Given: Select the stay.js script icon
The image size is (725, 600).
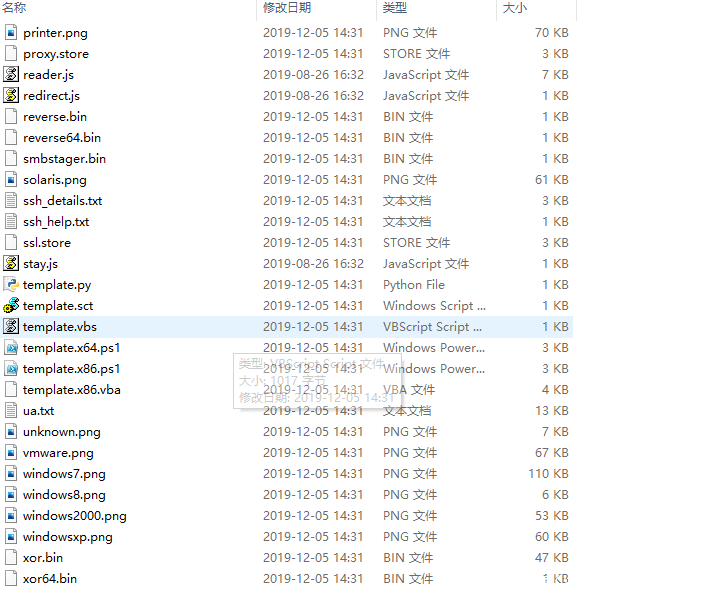Looking at the screenshot, I should [11, 263].
